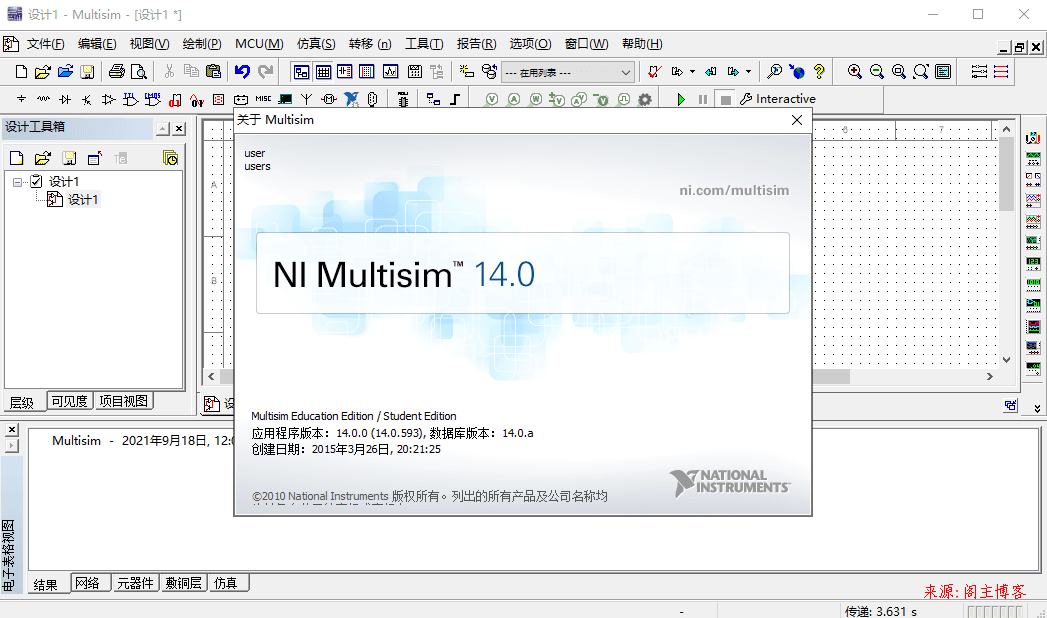The width and height of the screenshot is (1047, 618).
Task: Expand the instruments toolbar overflow chevron
Action: click(1037, 408)
